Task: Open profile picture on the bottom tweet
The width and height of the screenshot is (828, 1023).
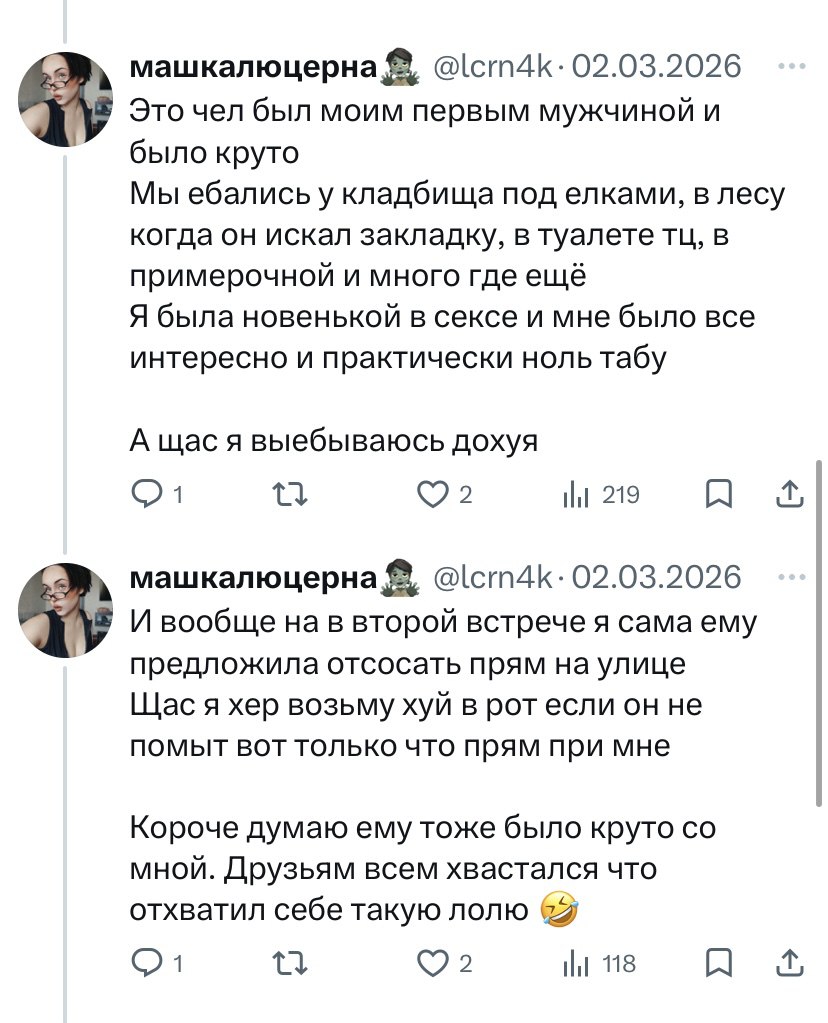Action: (67, 609)
